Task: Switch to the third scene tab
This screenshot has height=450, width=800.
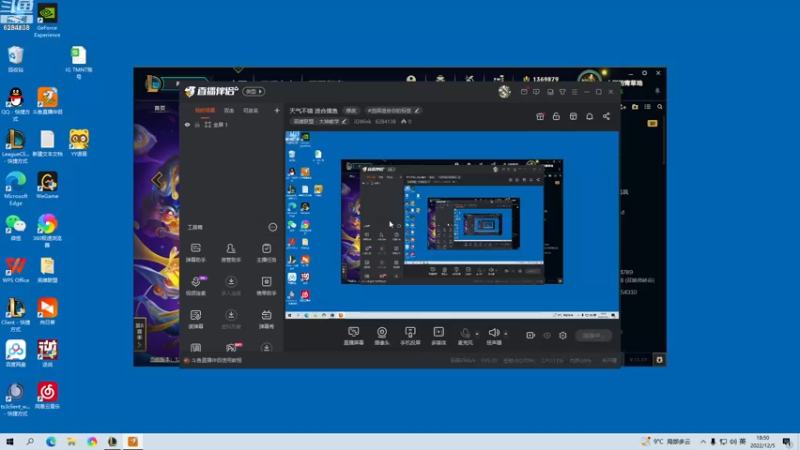Action: click(251, 110)
